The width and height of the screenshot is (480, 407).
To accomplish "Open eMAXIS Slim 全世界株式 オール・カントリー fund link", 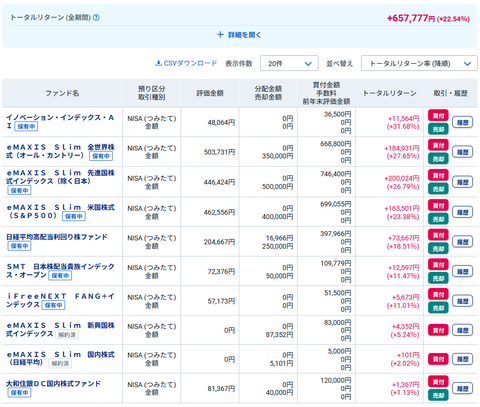I will point(60,151).
